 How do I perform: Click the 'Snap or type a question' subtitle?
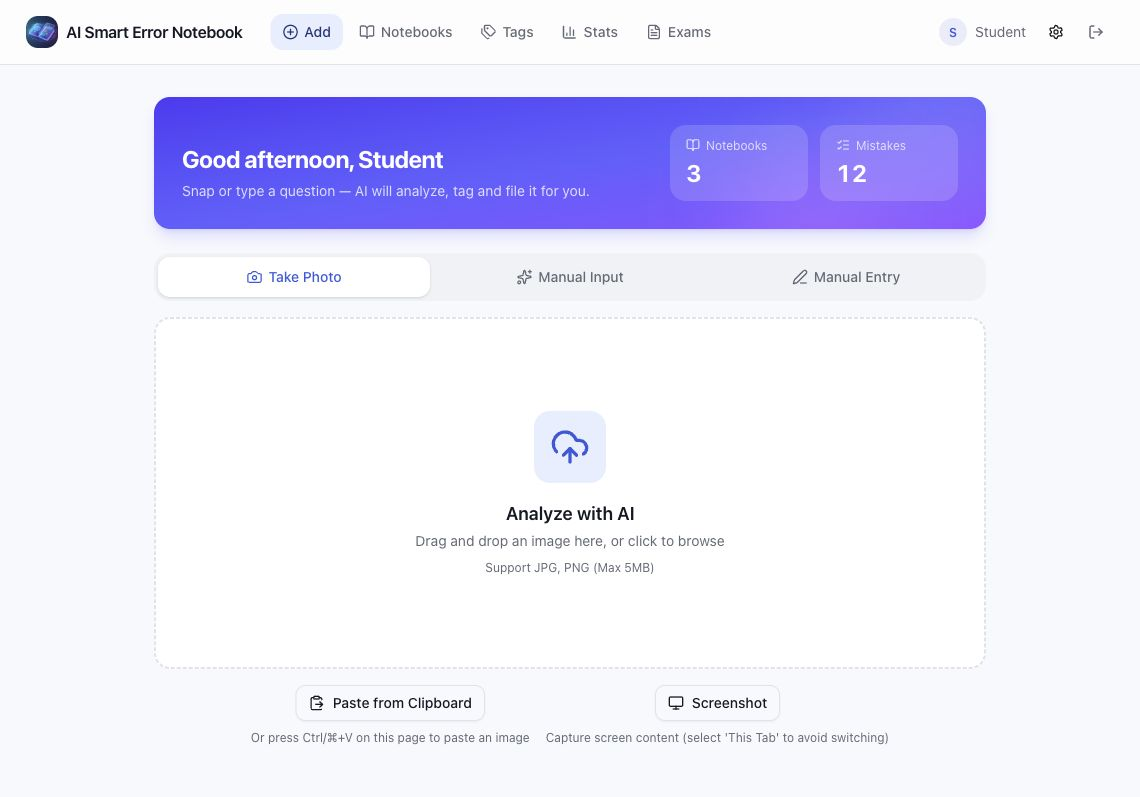385,191
